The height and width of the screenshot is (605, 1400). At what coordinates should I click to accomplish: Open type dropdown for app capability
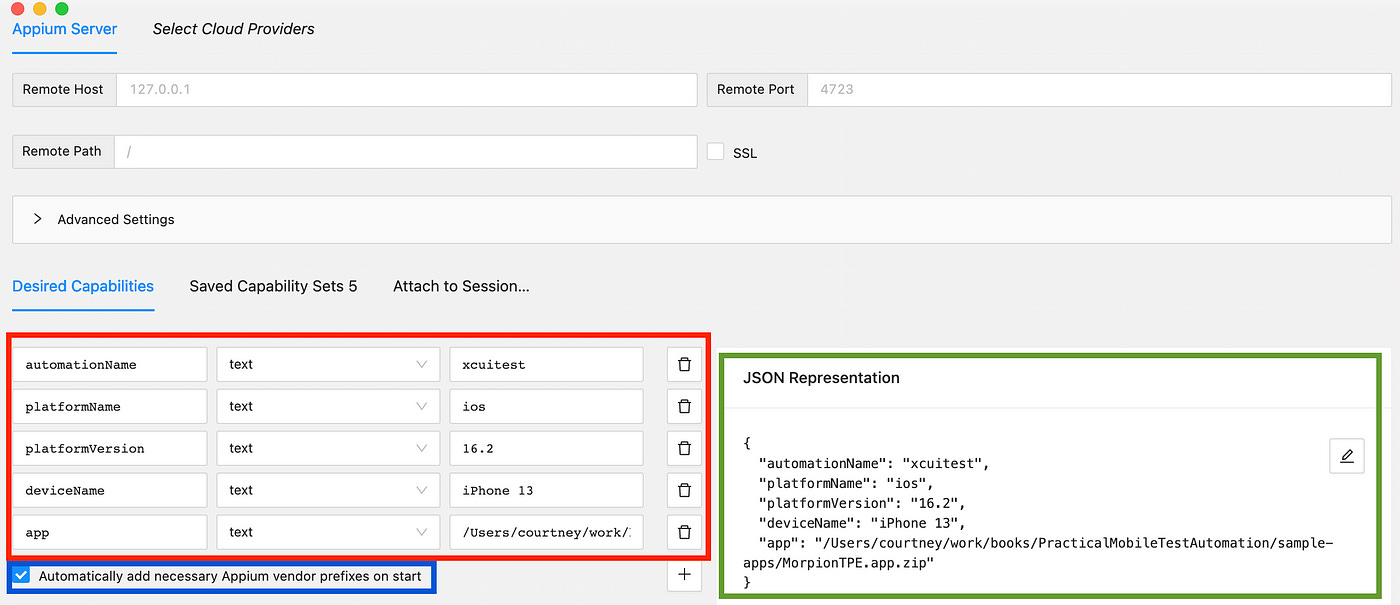tap(328, 533)
